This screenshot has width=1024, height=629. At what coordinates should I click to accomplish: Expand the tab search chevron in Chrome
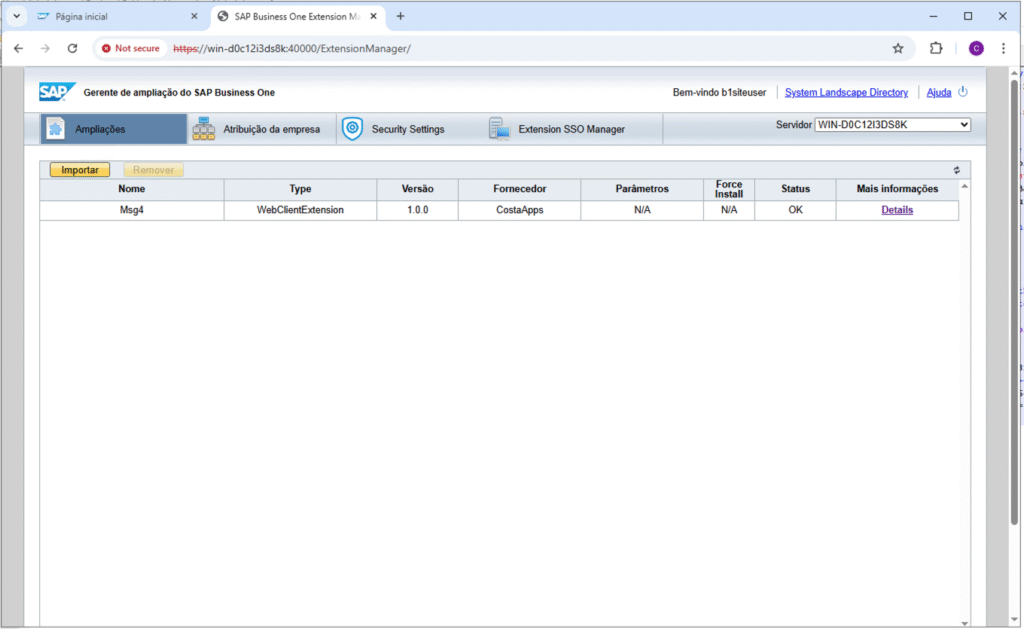tap(17, 16)
